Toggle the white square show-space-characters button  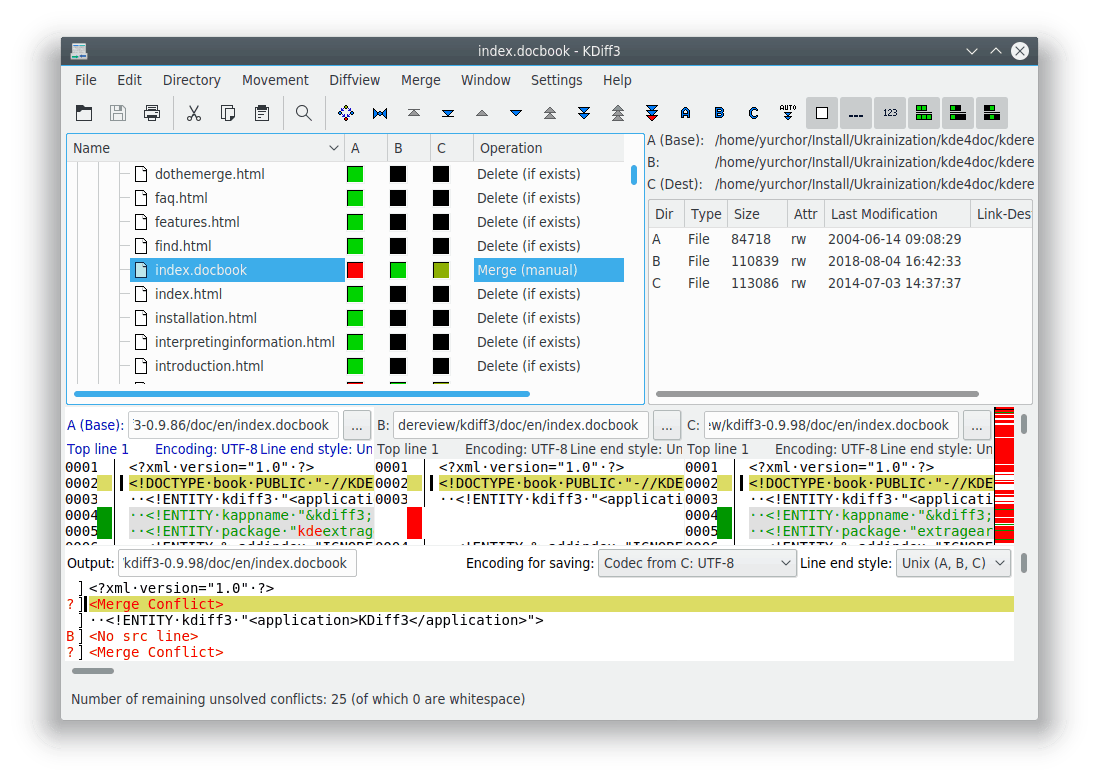(822, 113)
